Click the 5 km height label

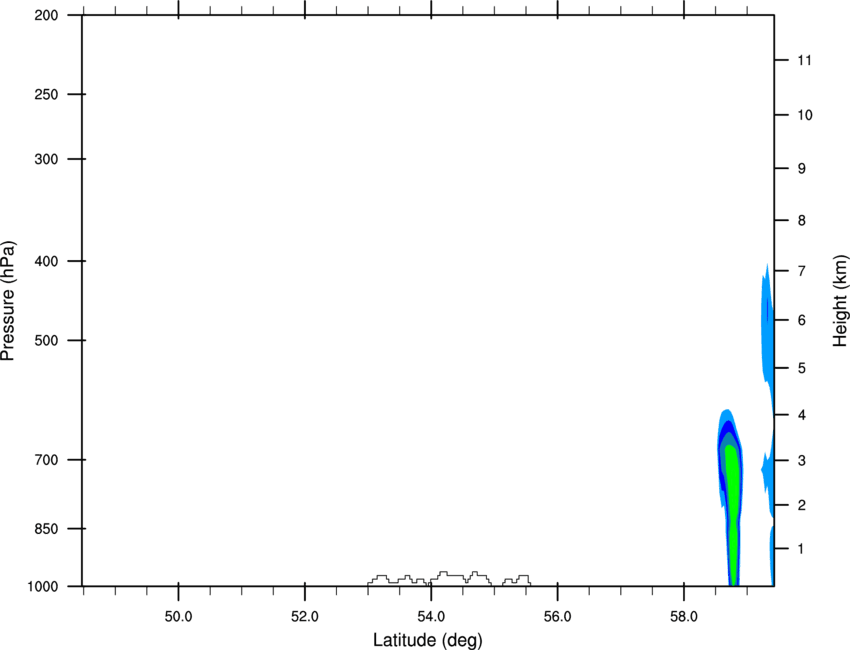(x=802, y=369)
